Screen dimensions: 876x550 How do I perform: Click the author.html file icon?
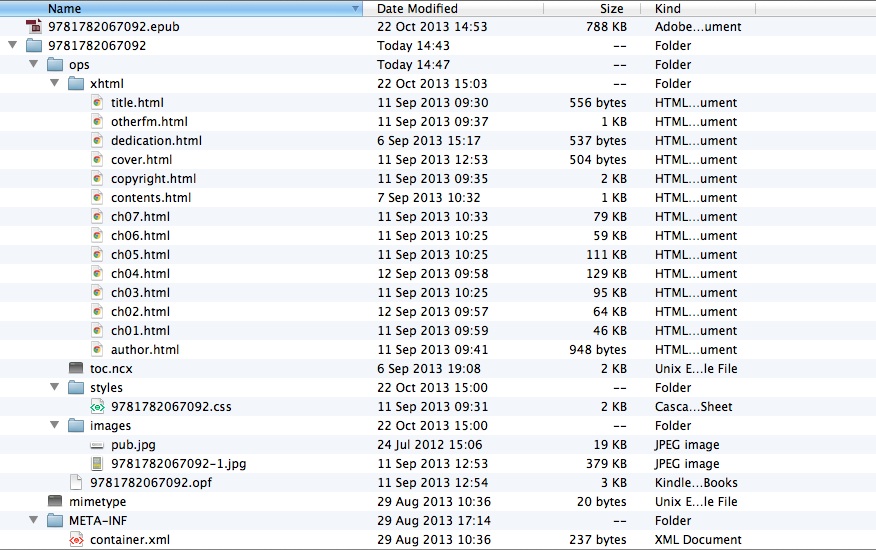(x=97, y=349)
